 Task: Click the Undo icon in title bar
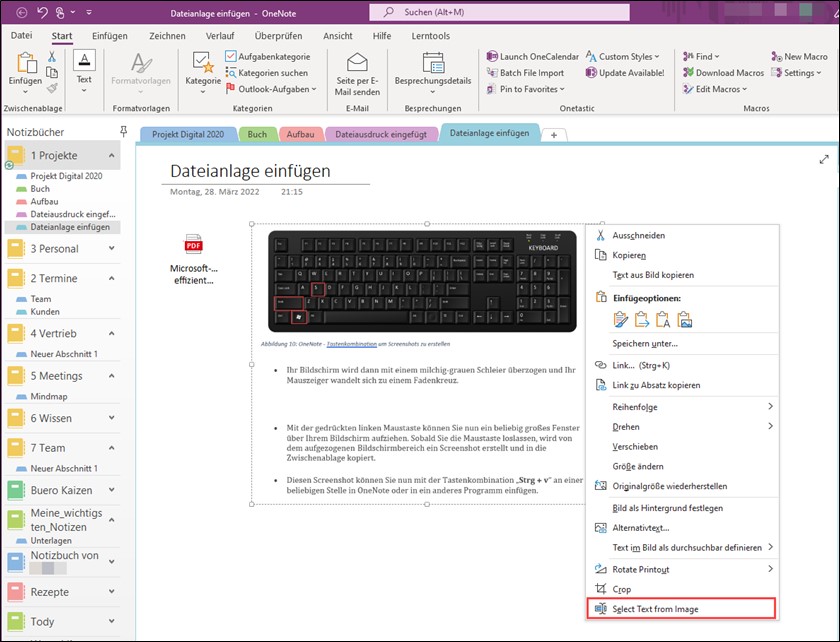[x=42, y=12]
